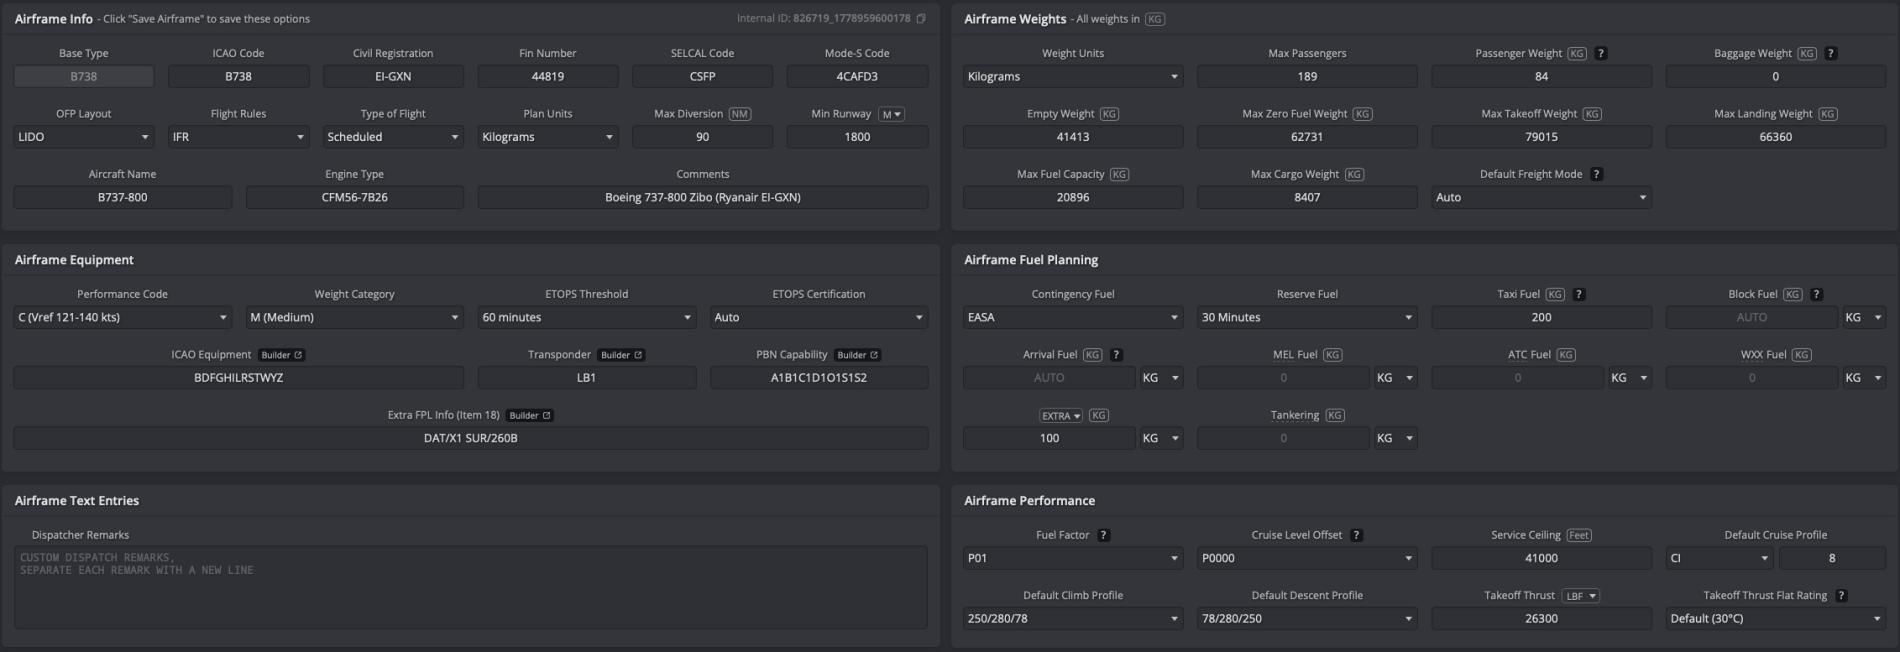This screenshot has width=1900, height=652.
Task: Edit the Civil Registration field EI-GXN
Action: click(393, 76)
